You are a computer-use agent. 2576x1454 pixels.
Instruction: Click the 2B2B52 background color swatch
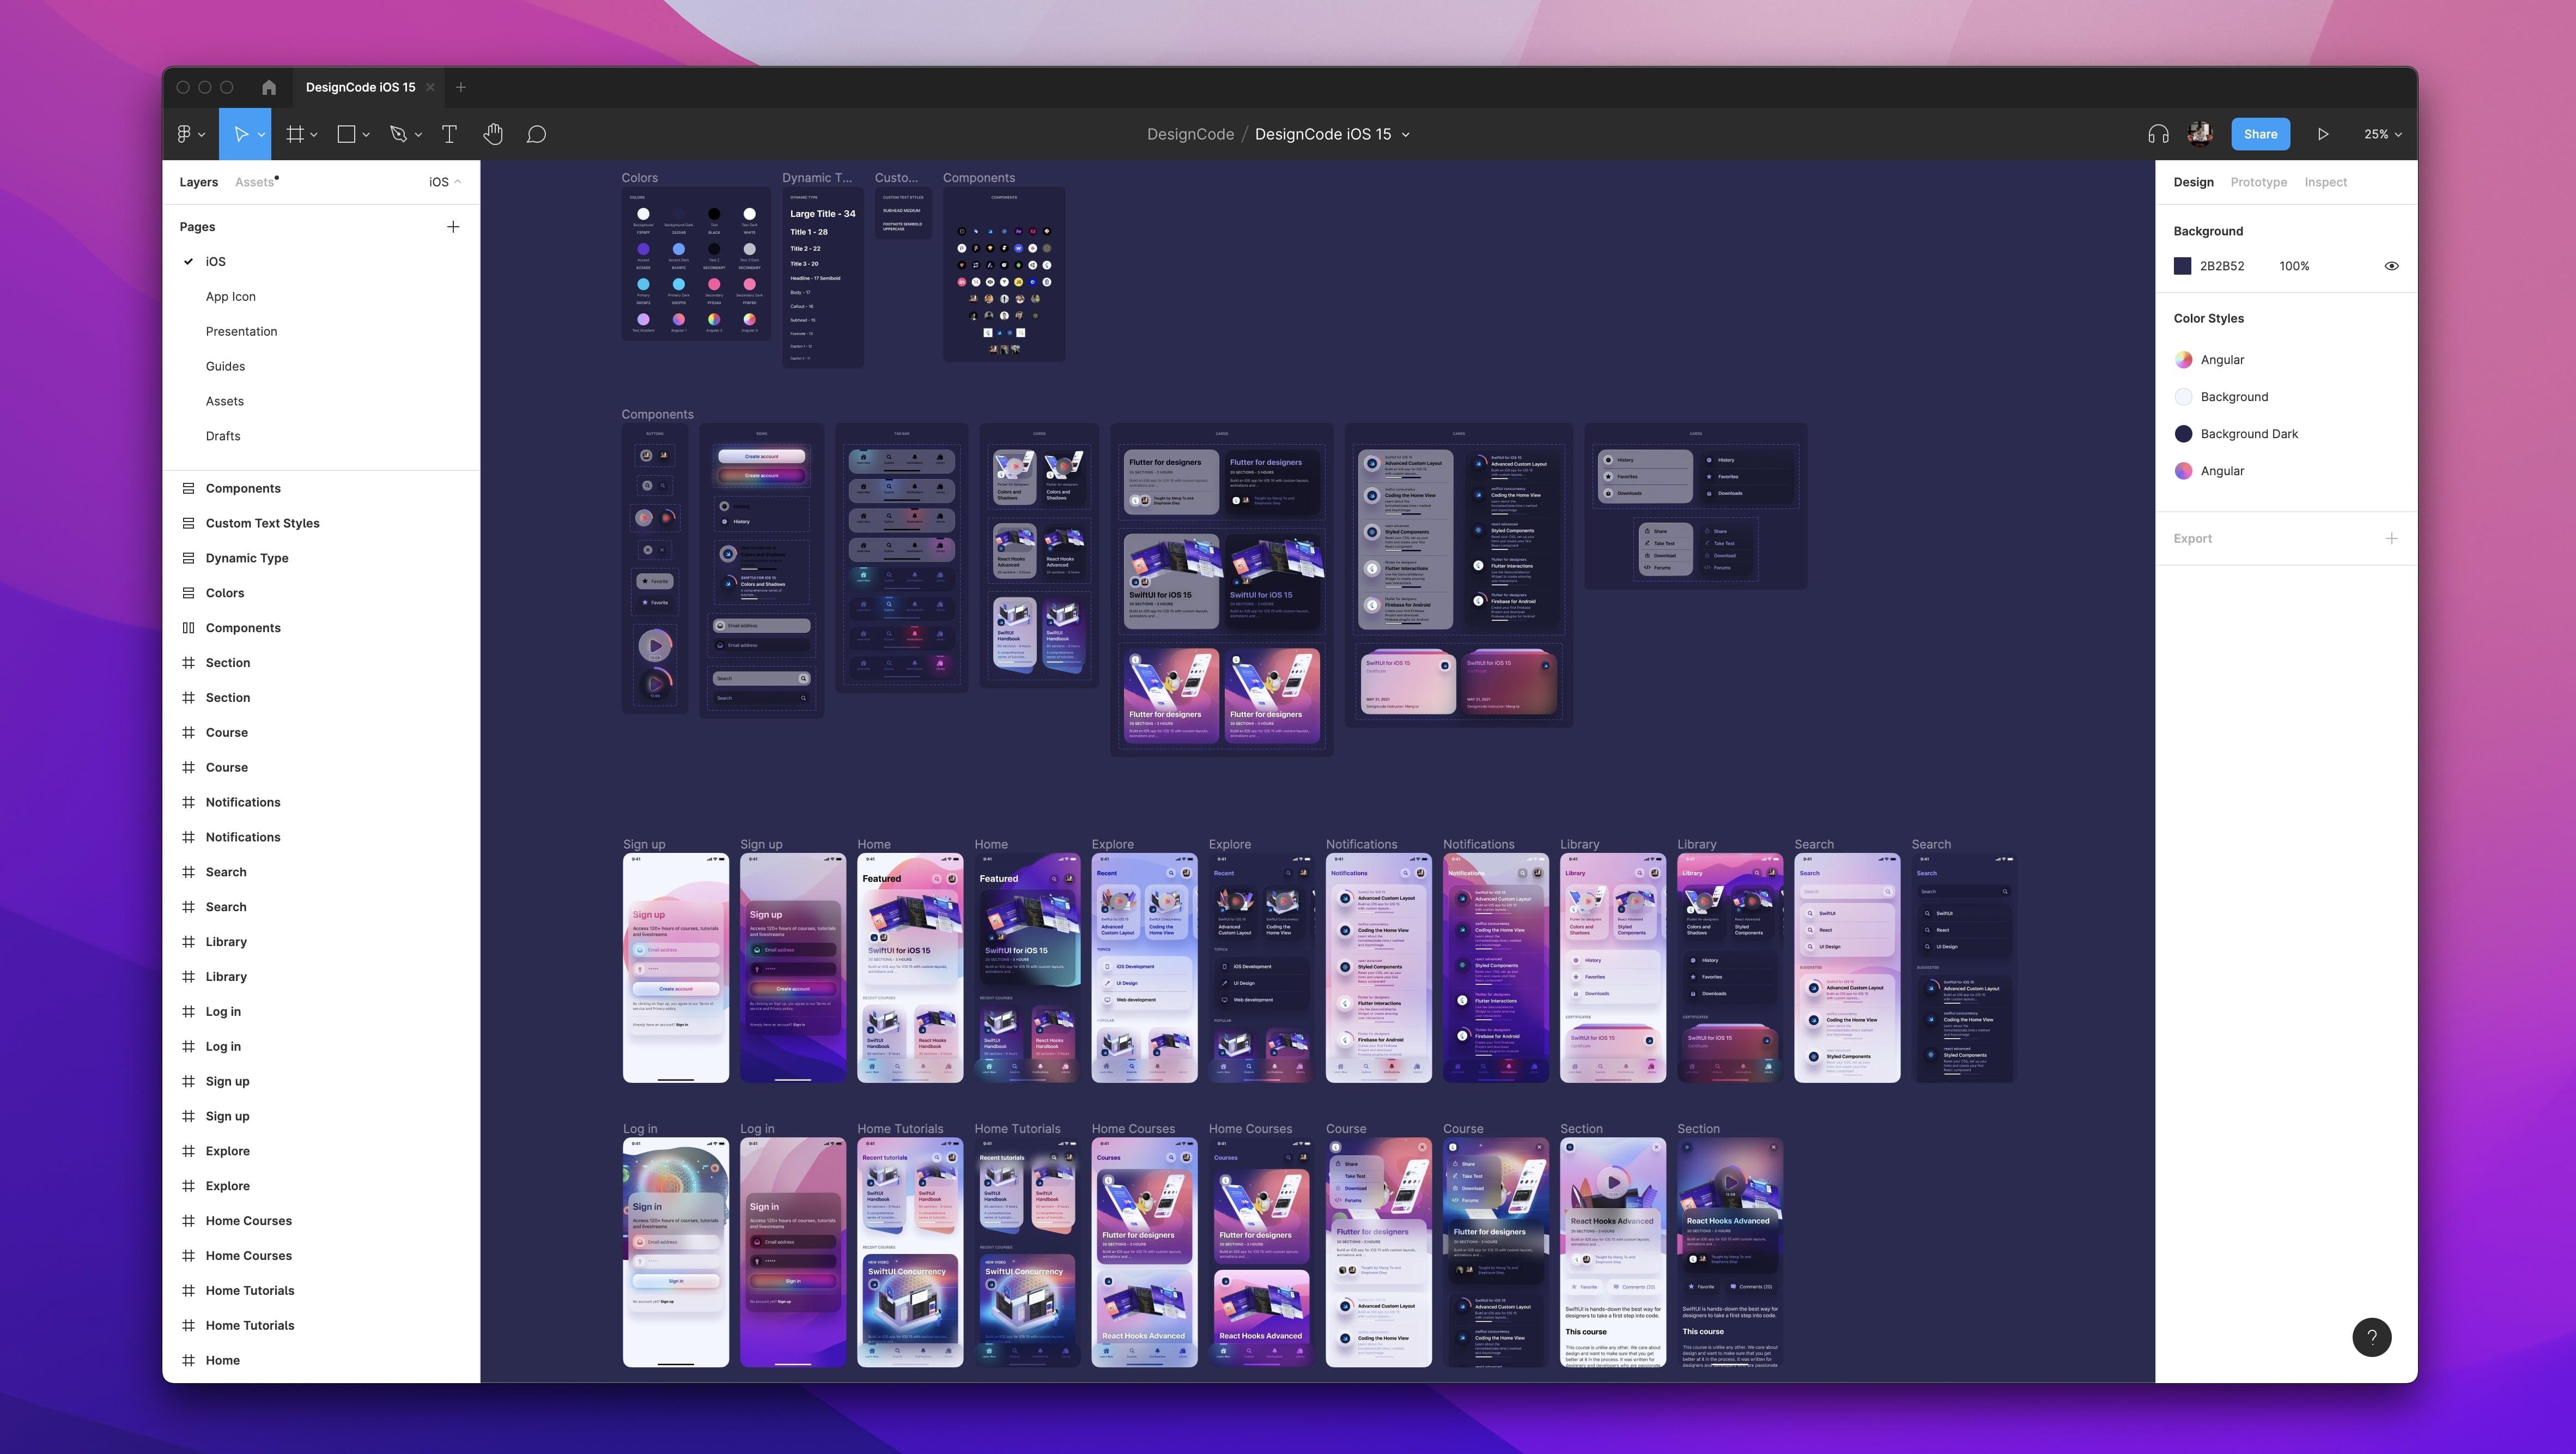[2183, 265]
